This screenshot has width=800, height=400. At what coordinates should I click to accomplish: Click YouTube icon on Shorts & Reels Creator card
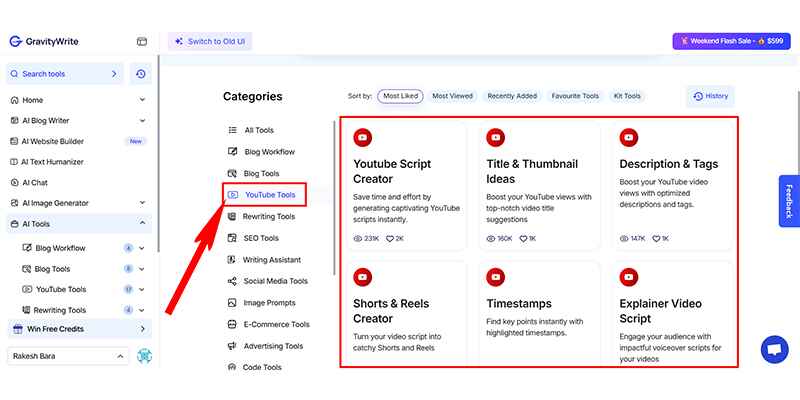[363, 277]
